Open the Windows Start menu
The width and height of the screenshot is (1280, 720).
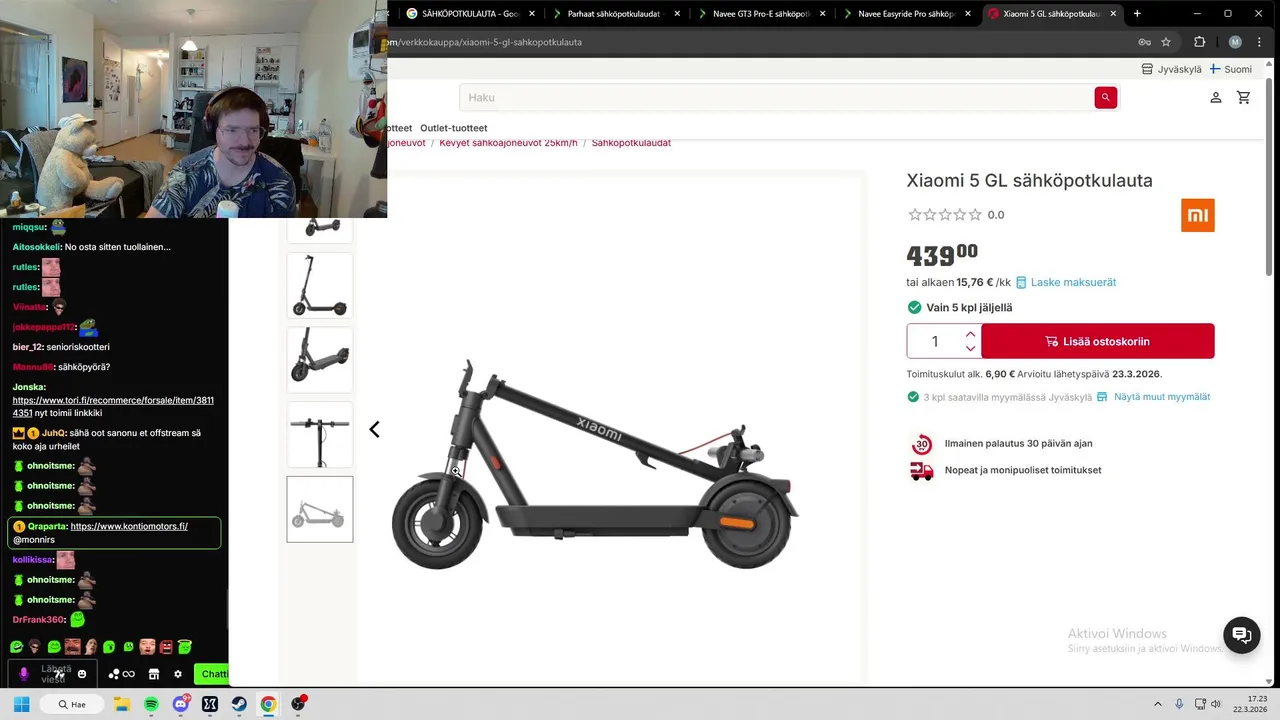click(x=21, y=704)
